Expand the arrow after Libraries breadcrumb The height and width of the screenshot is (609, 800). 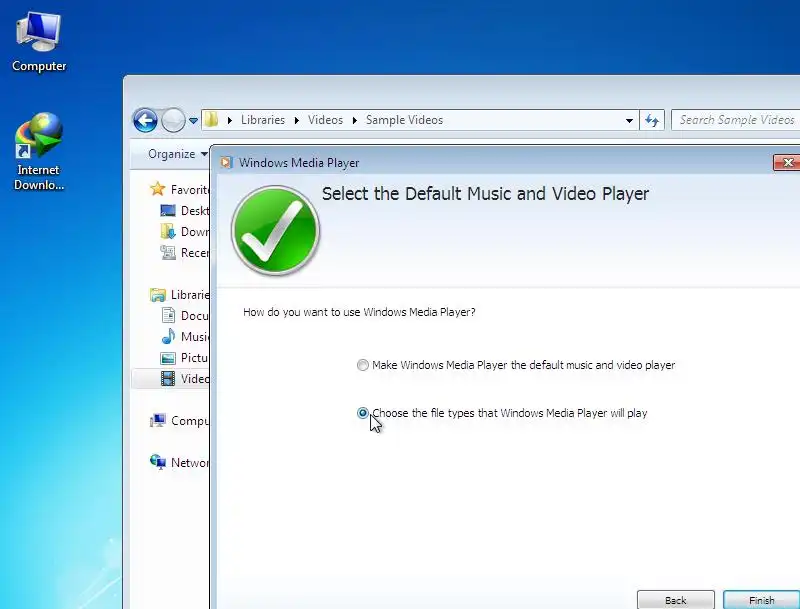point(296,120)
